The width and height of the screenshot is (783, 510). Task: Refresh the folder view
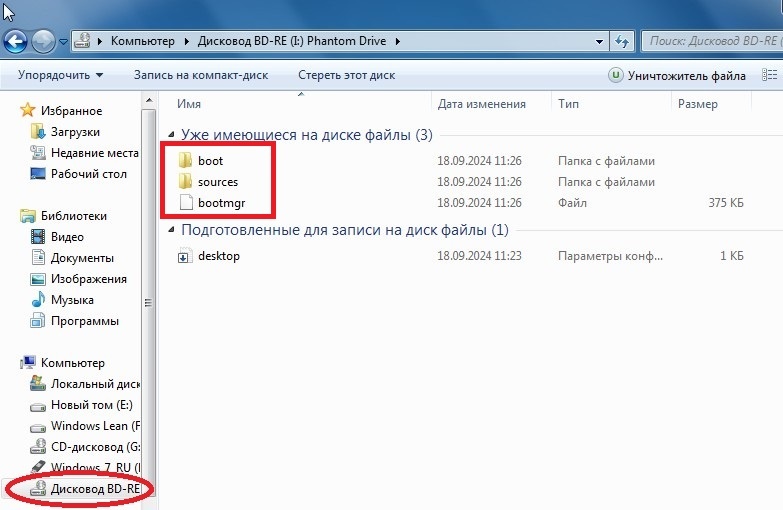(x=622, y=41)
